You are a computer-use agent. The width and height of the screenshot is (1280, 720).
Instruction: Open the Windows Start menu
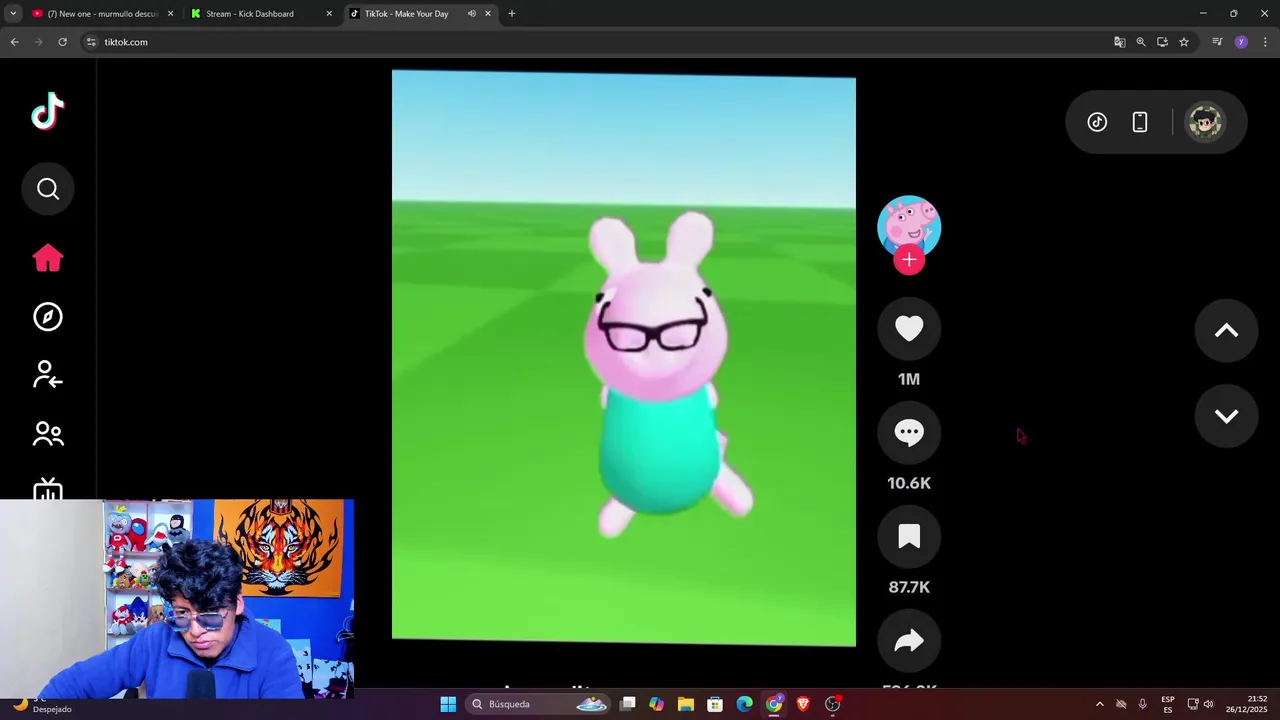448,704
